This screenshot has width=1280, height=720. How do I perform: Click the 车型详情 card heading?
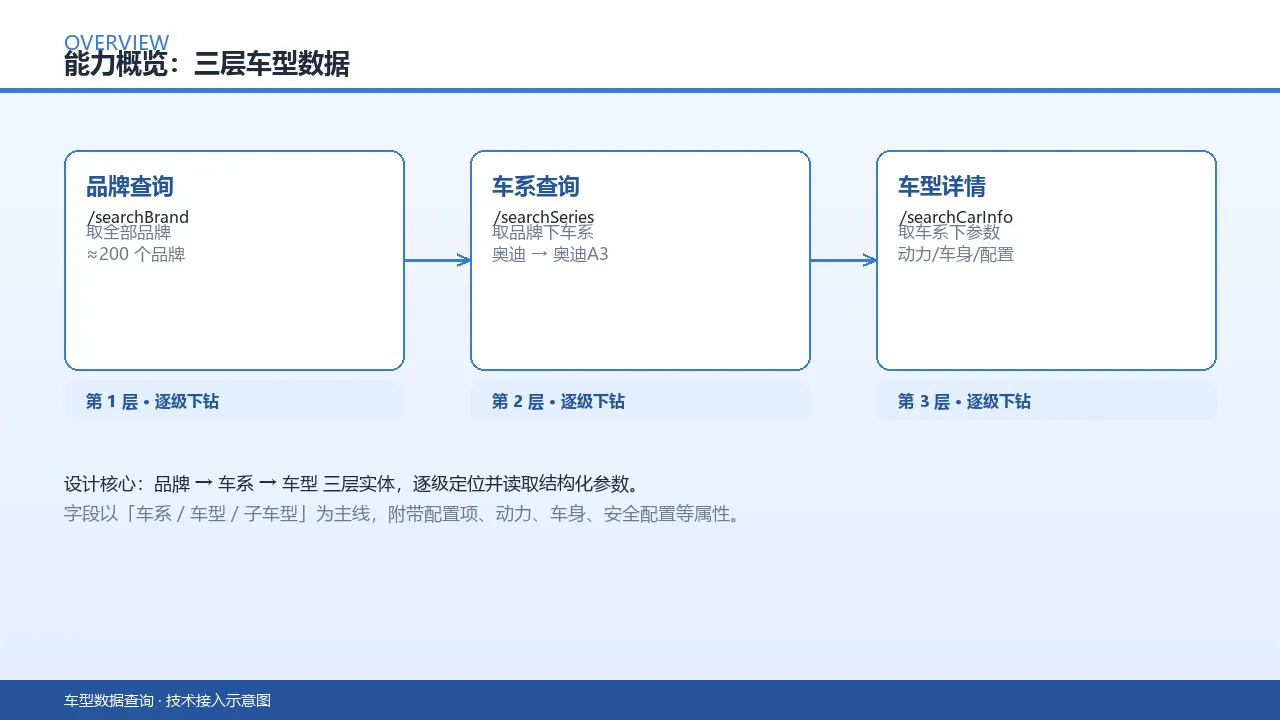coord(942,186)
